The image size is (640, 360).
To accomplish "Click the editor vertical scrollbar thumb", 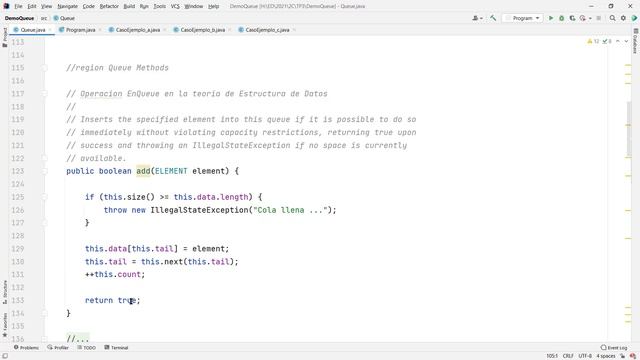I will [629, 129].
